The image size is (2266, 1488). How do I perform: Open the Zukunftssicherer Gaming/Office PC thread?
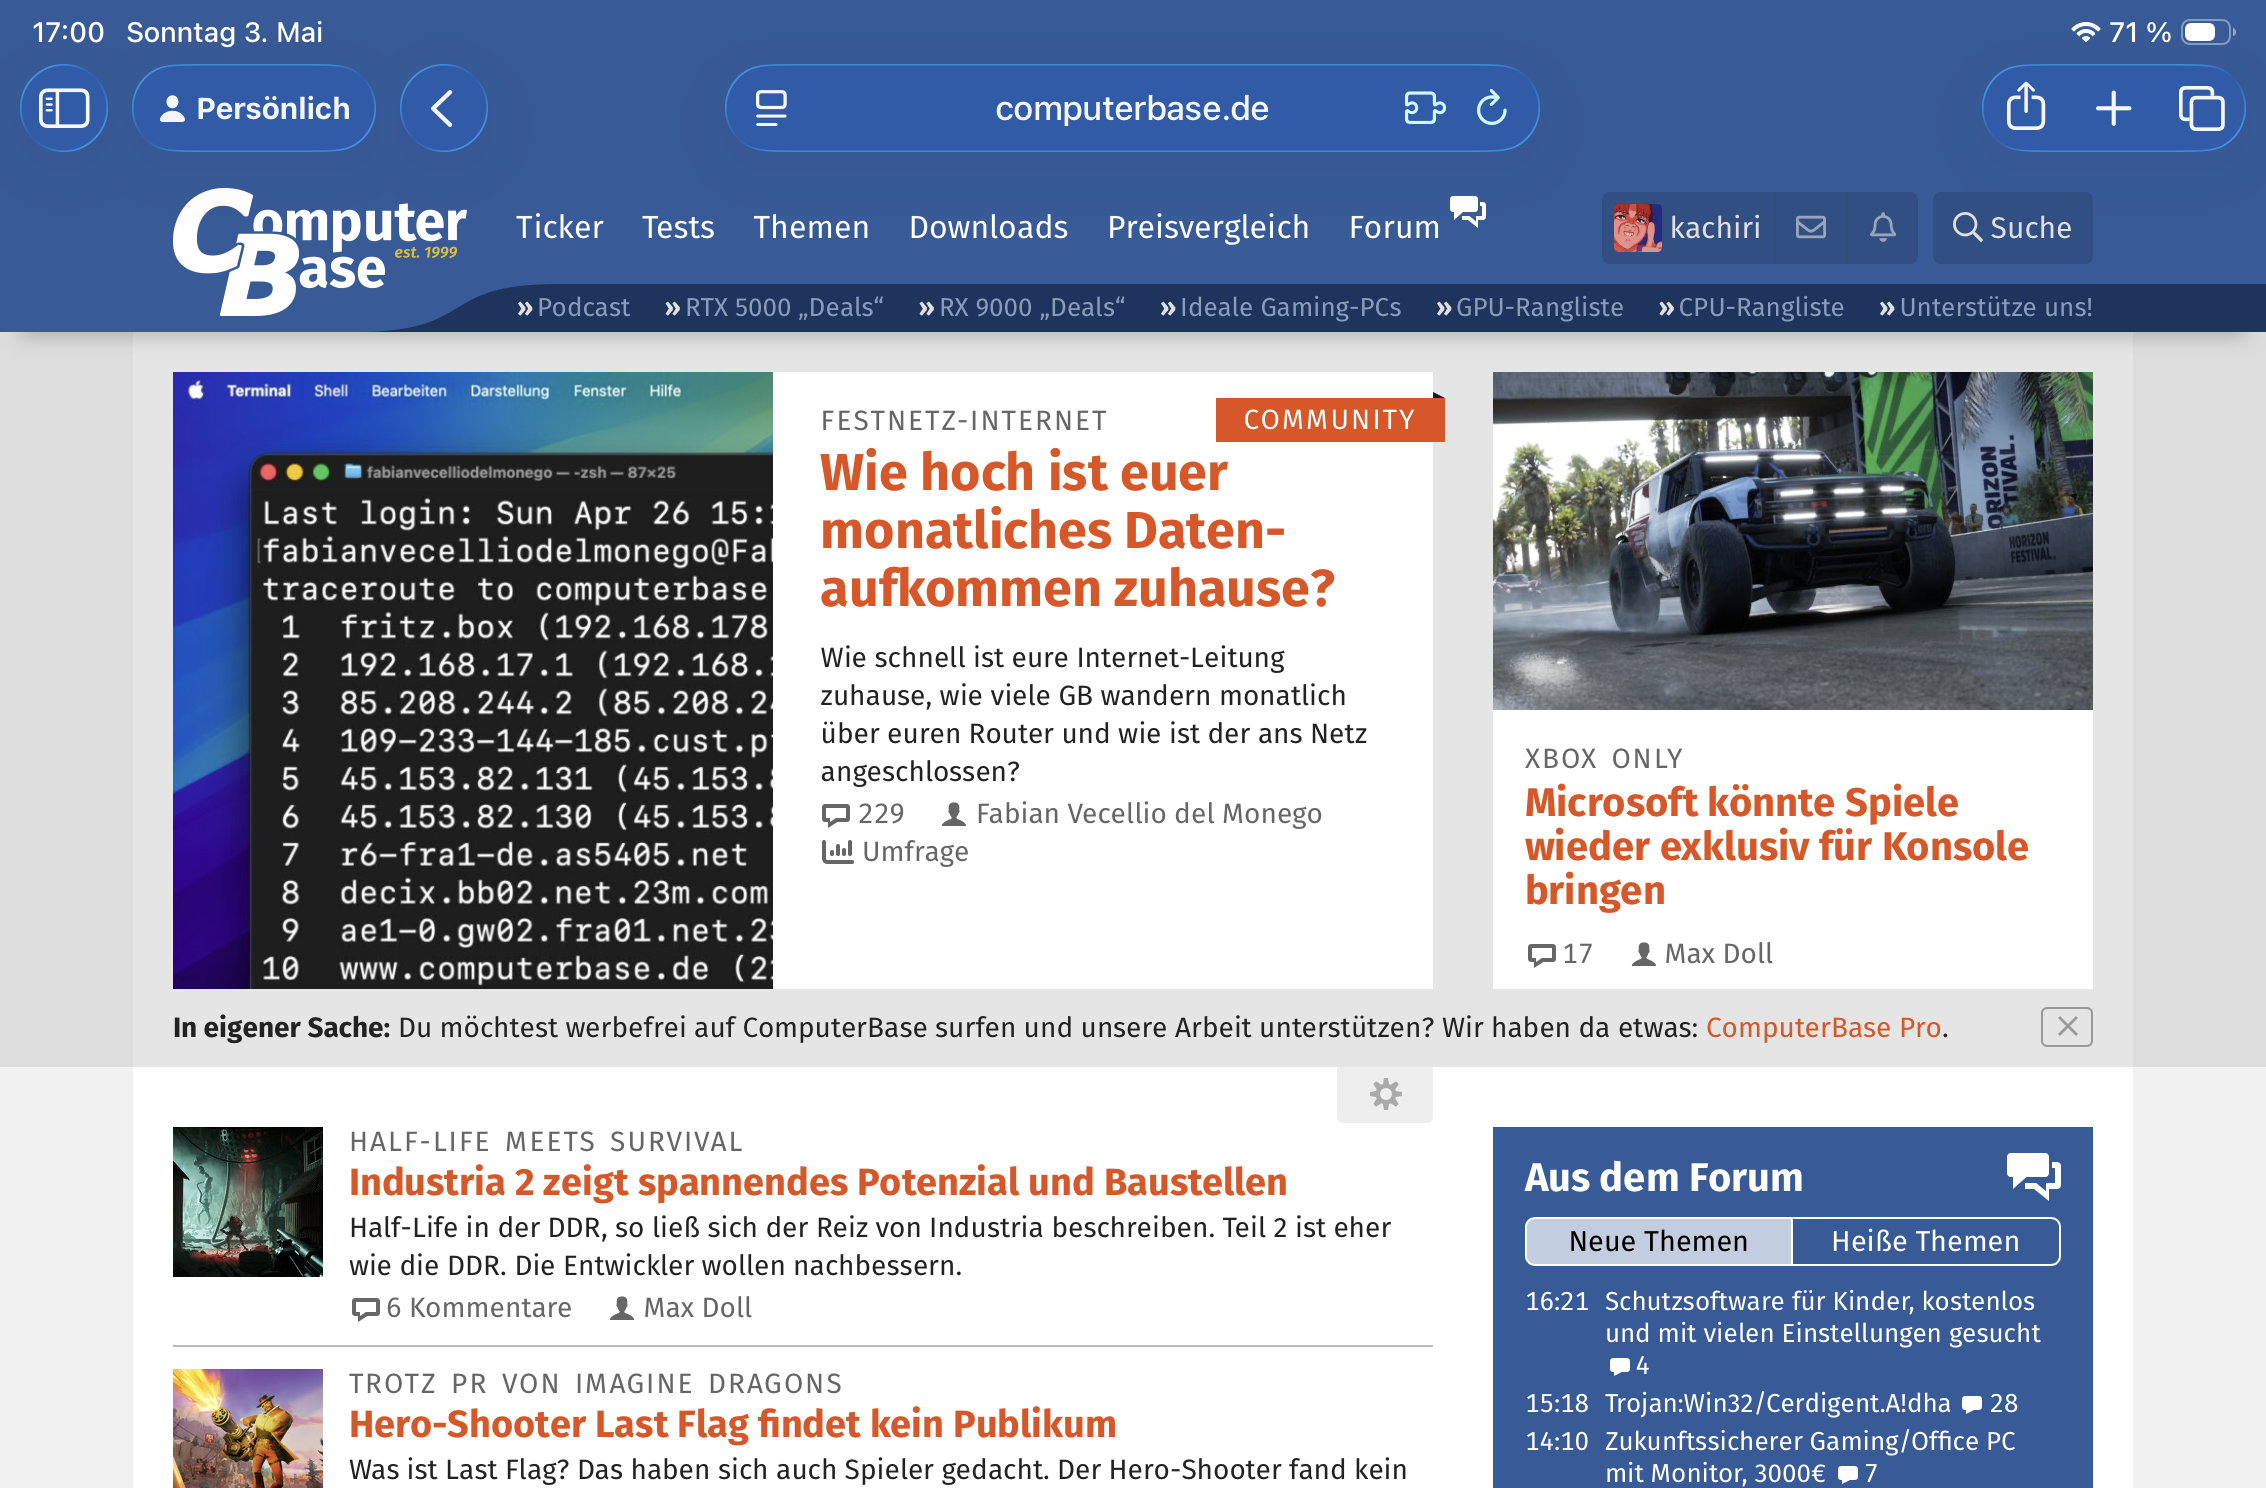(x=1810, y=1457)
